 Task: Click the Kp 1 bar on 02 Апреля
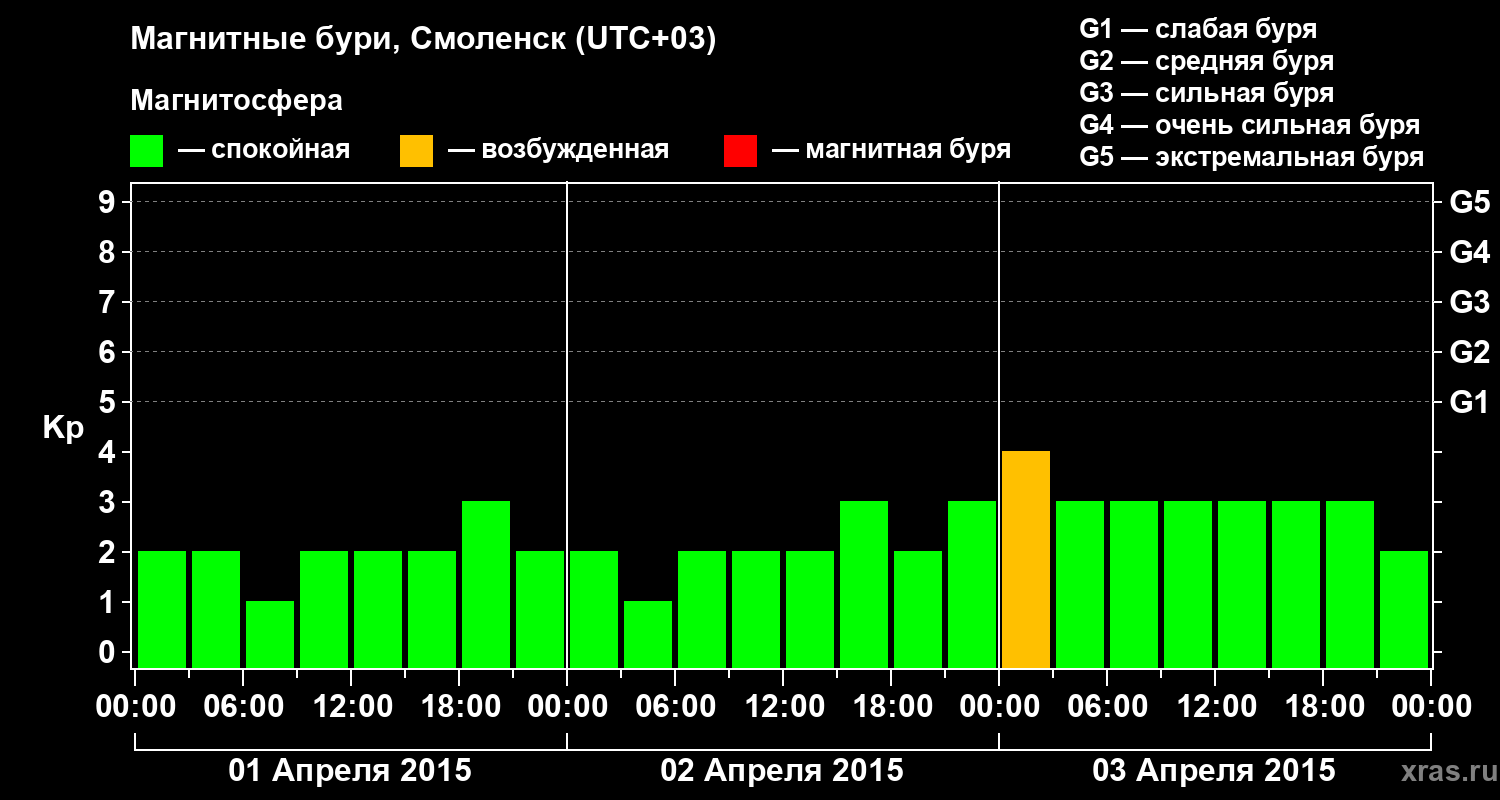(648, 634)
